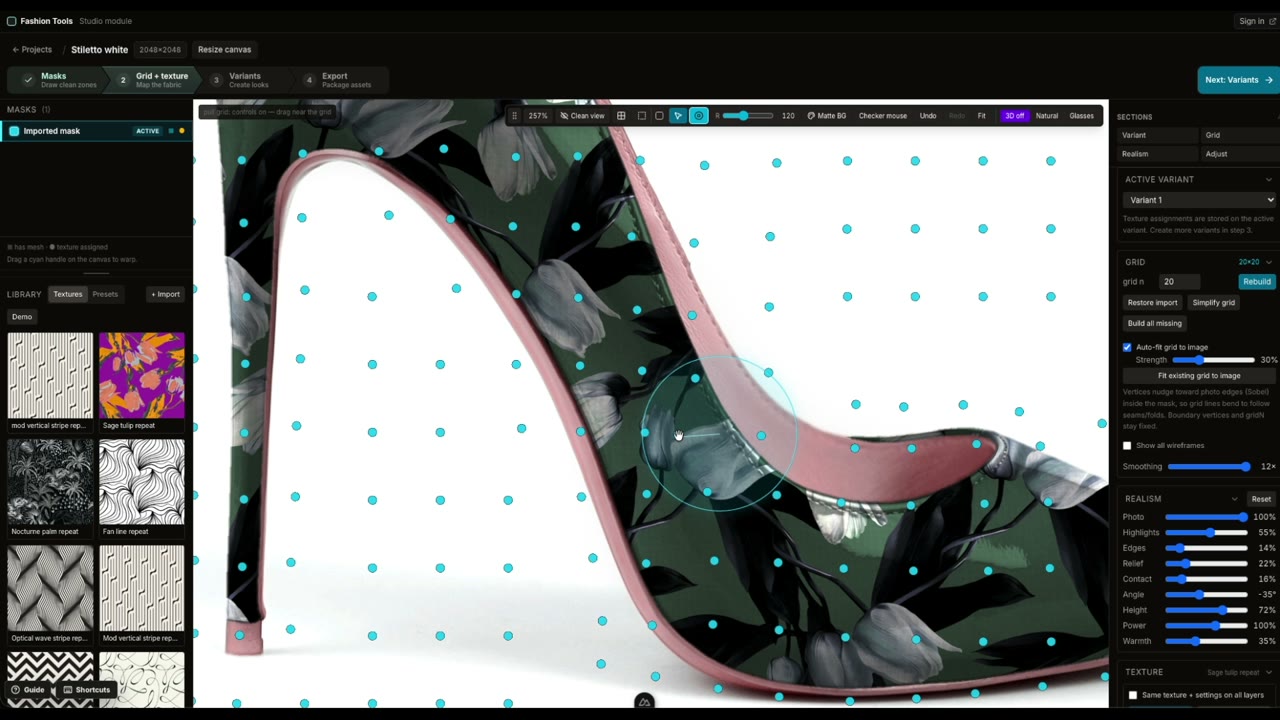
Task: Activate the pointer arrow tool
Action: pyautogui.click(x=678, y=116)
